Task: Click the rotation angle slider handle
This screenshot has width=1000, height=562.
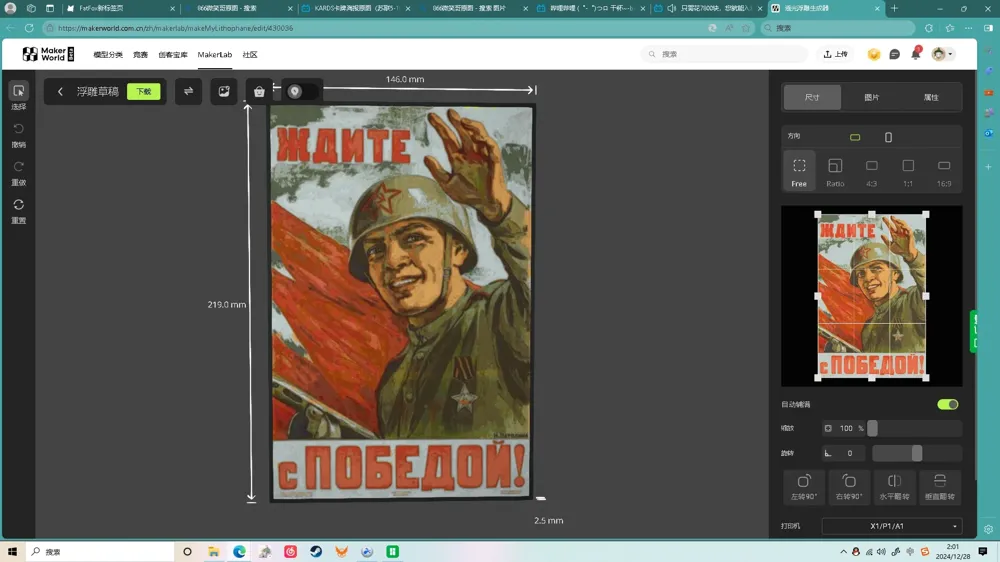Action: coord(916,453)
